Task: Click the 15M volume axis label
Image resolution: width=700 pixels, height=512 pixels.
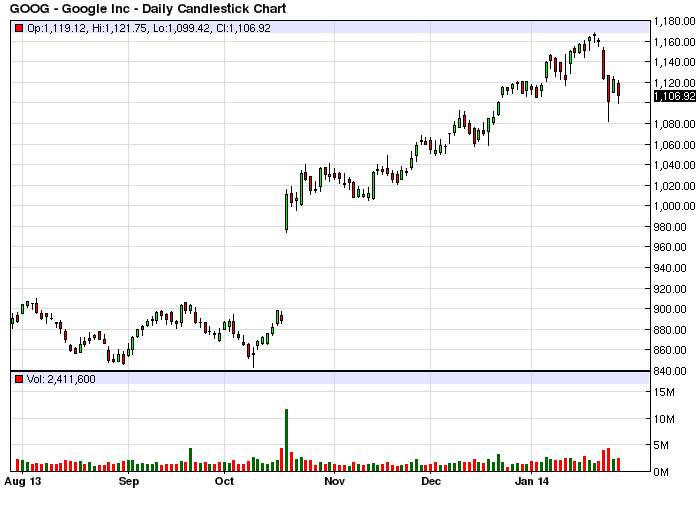Action: [x=664, y=392]
